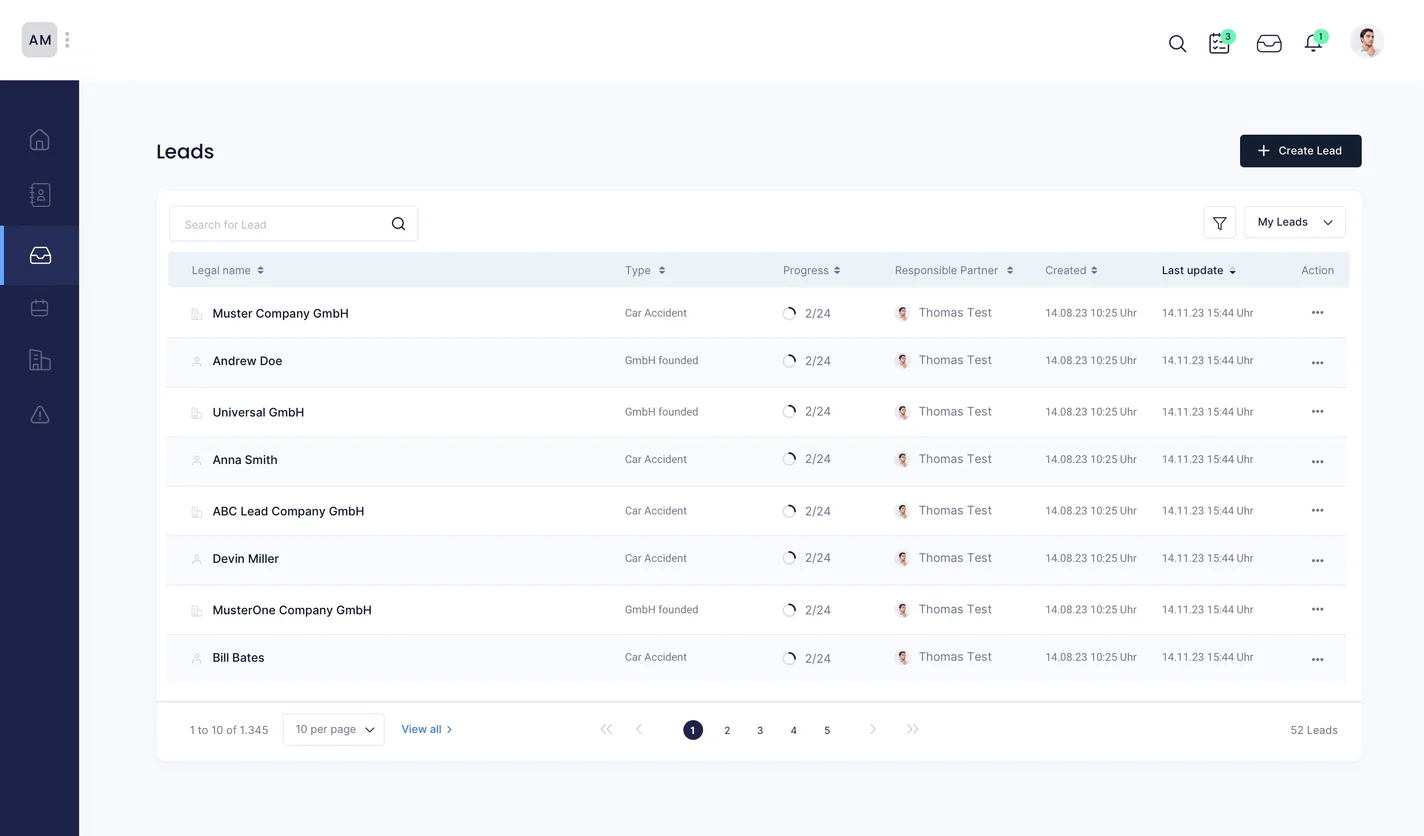Jump to last page double arrow
Image resolution: width=1424 pixels, height=836 pixels.
pos(912,729)
